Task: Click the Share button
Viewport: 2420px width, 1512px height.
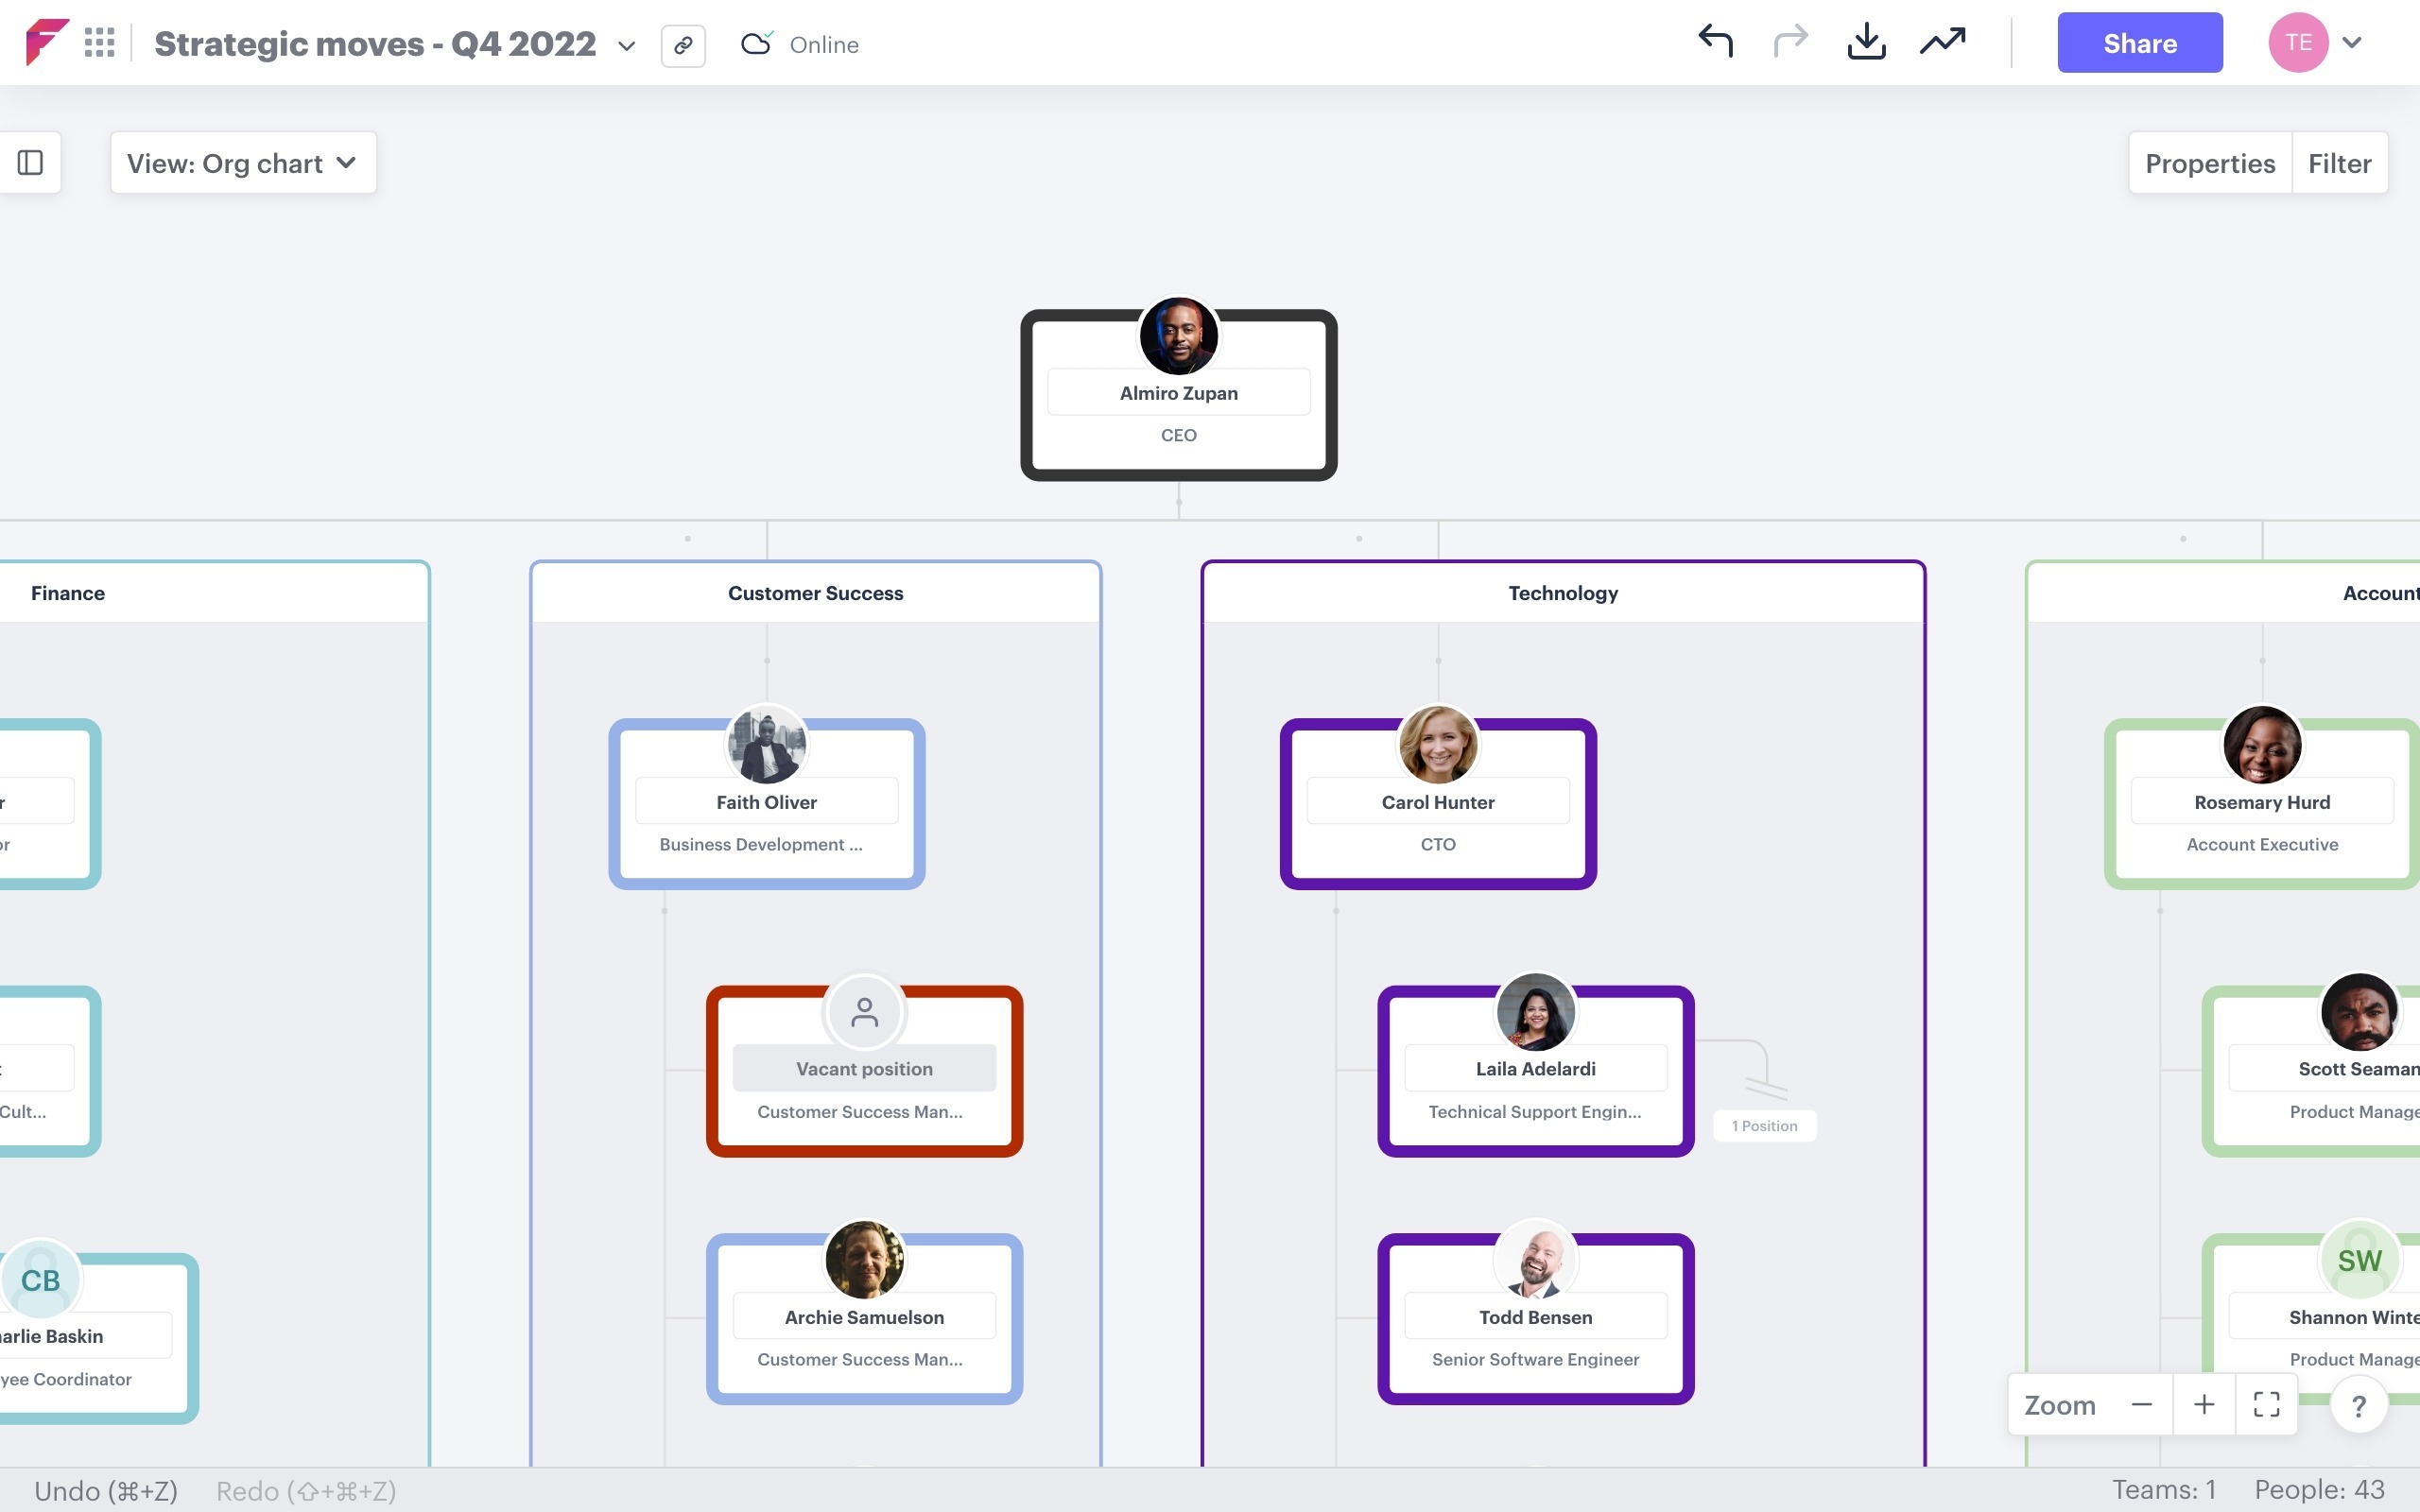Action: click(x=2140, y=42)
